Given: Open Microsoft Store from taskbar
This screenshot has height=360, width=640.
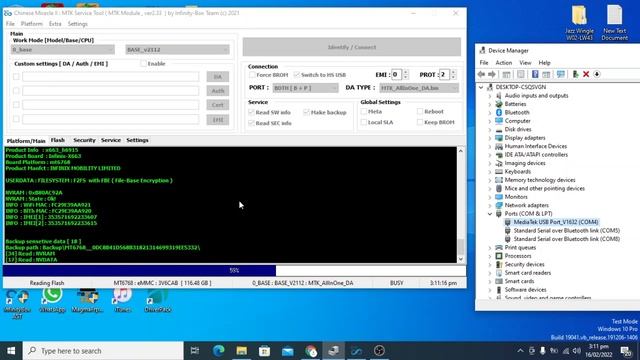Looking at the screenshot, I should 264,351.
